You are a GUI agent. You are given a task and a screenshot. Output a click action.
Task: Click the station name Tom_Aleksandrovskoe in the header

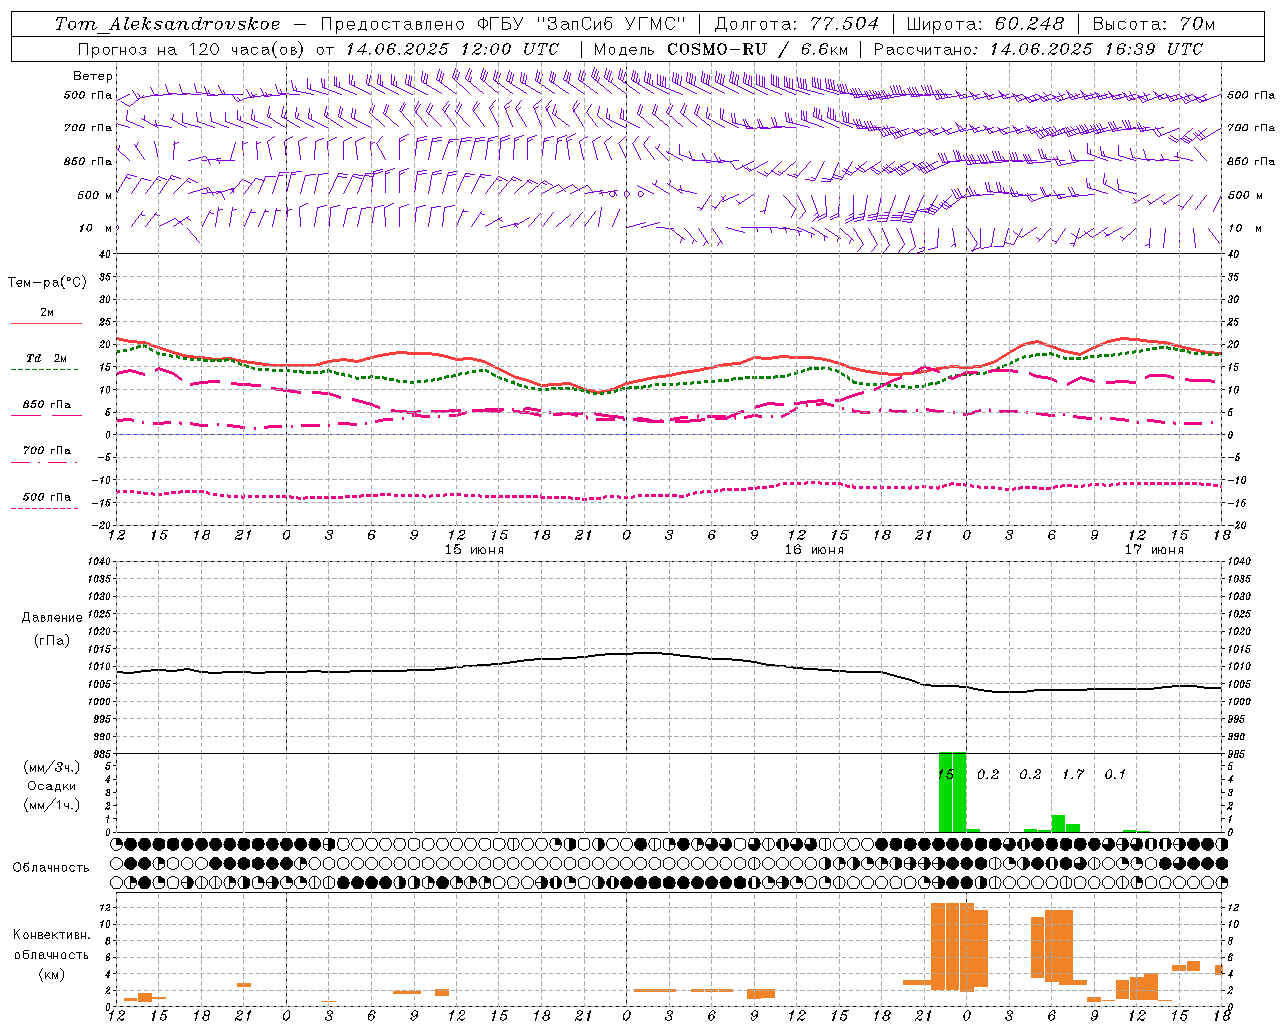coord(167,24)
